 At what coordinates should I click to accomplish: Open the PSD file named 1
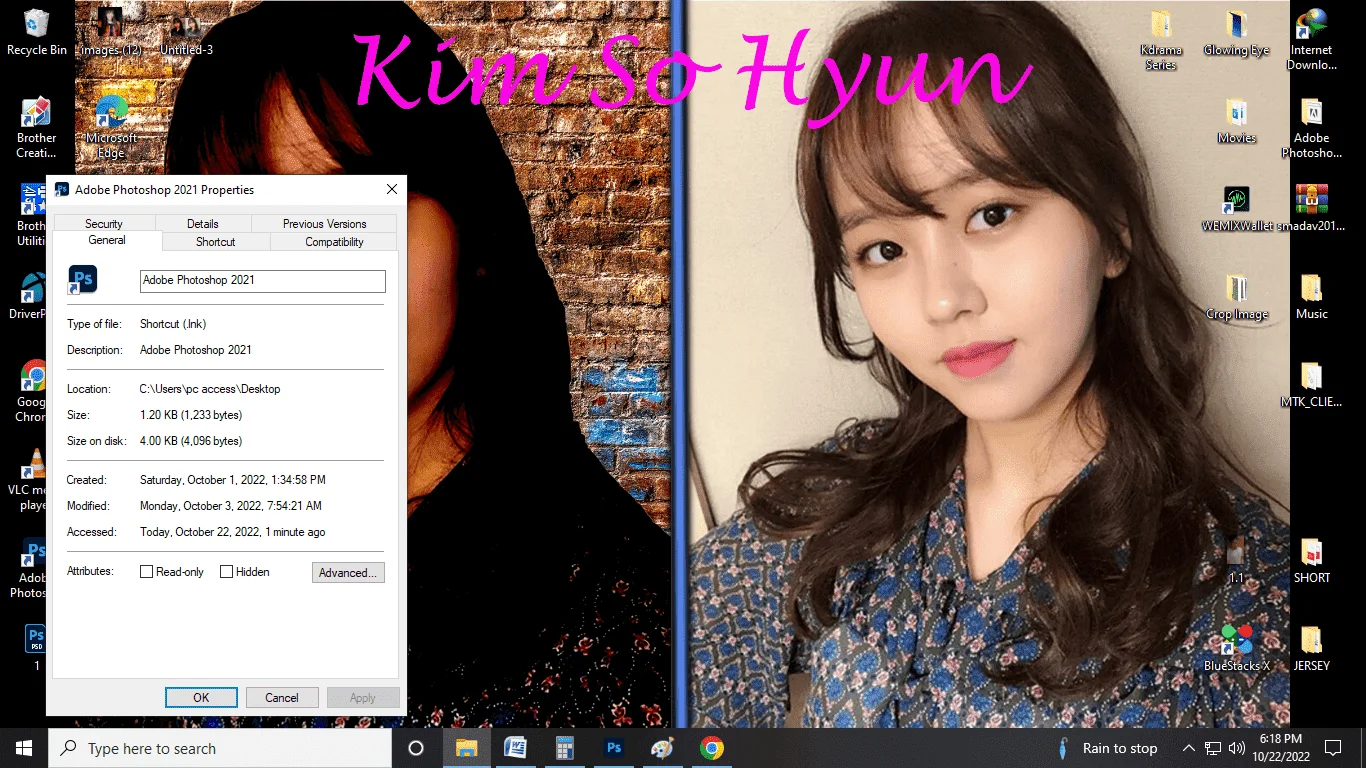coord(36,647)
